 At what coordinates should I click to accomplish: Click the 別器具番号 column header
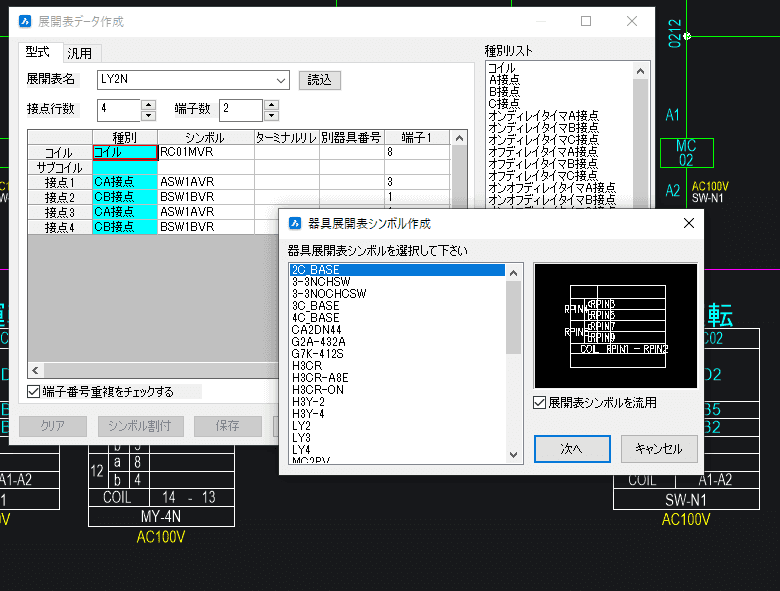(351, 138)
